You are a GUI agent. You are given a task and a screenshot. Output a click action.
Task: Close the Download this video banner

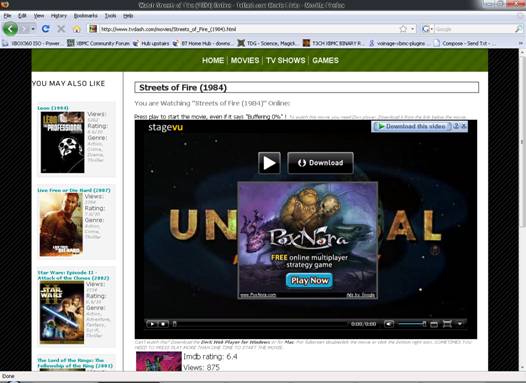[464, 126]
